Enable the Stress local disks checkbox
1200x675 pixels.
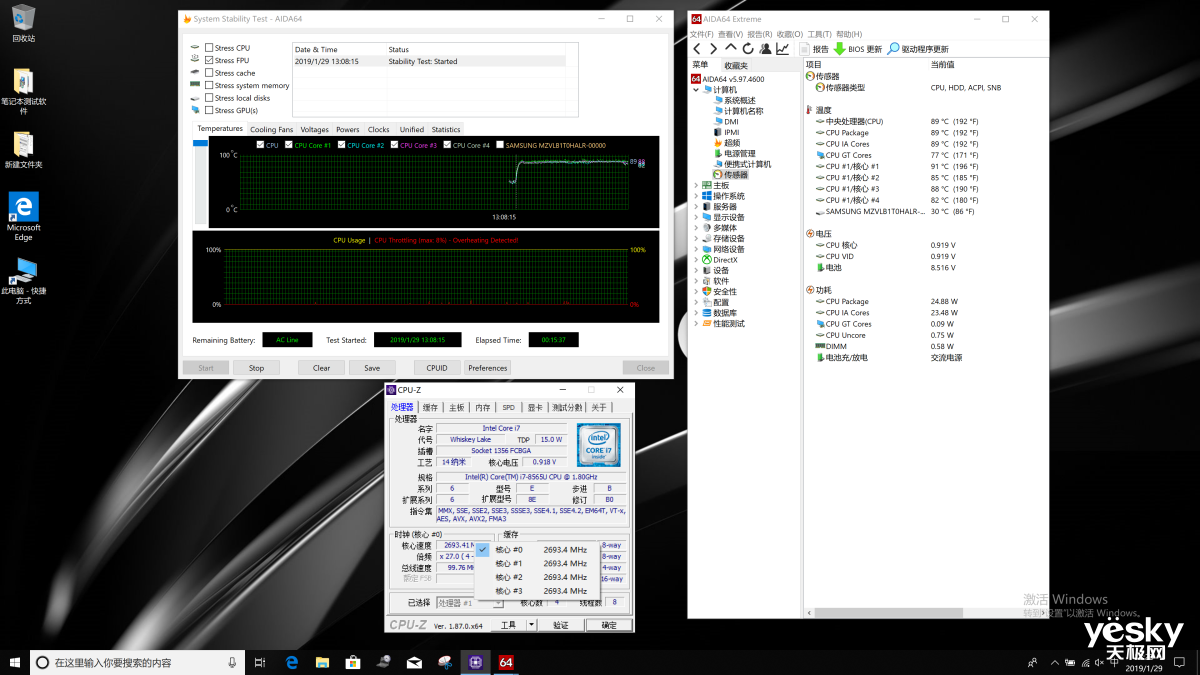coord(209,98)
